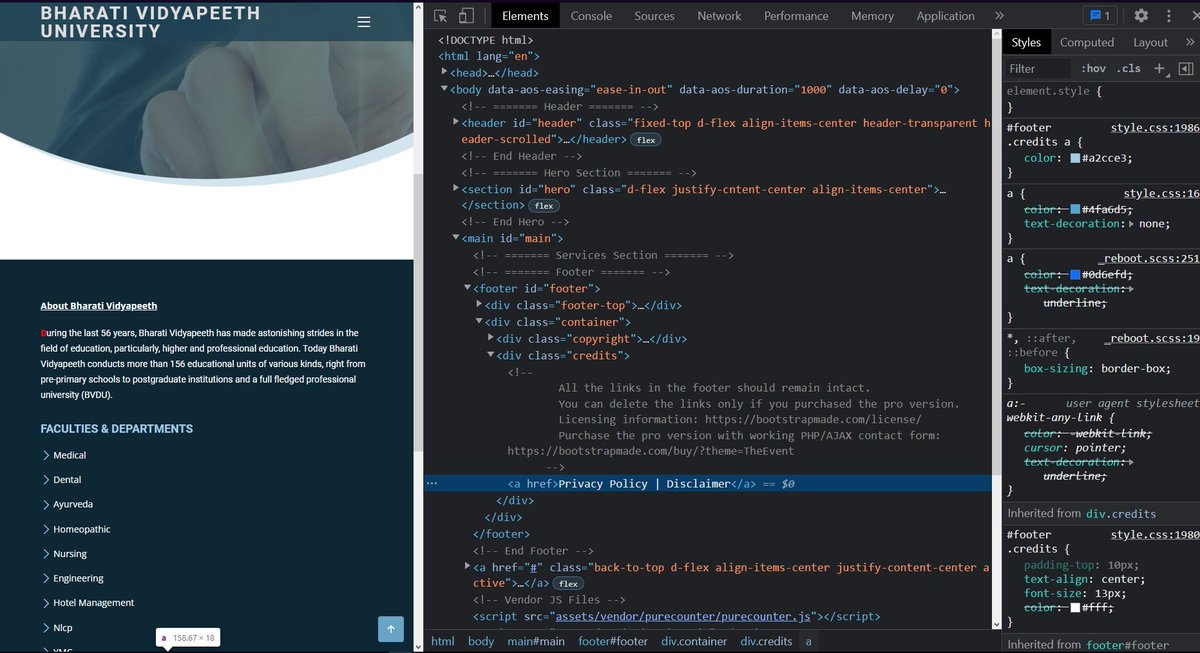Show more DevTools tabs chevron

tap(999, 16)
